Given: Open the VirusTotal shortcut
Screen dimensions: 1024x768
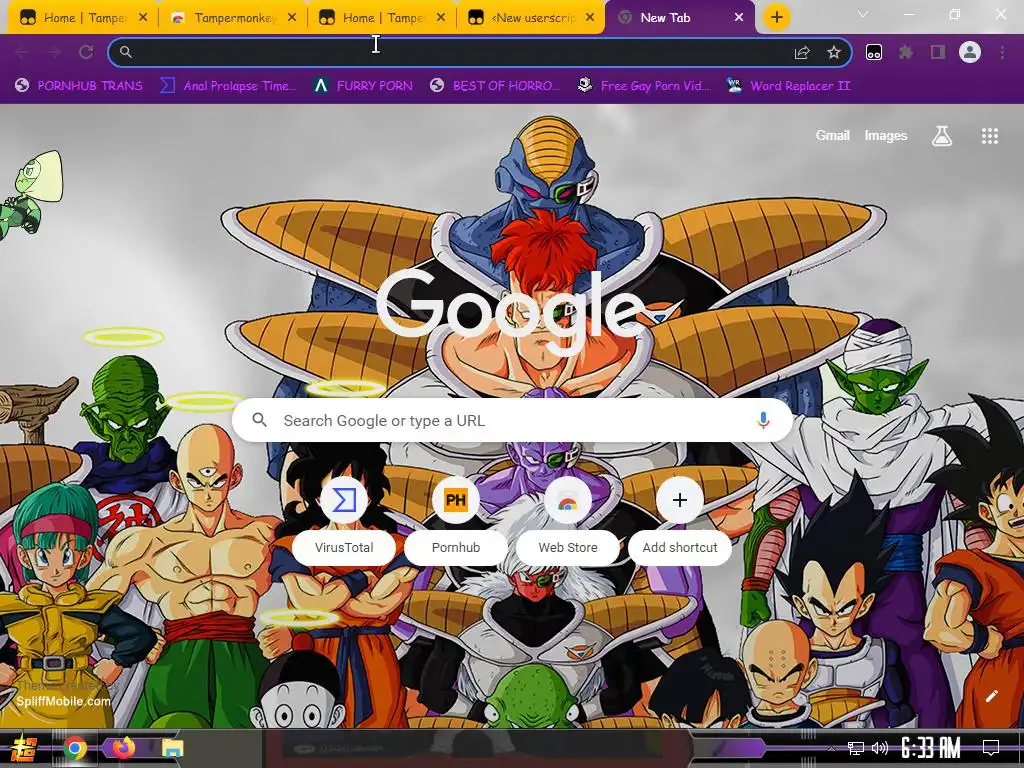Looking at the screenshot, I should click(344, 518).
